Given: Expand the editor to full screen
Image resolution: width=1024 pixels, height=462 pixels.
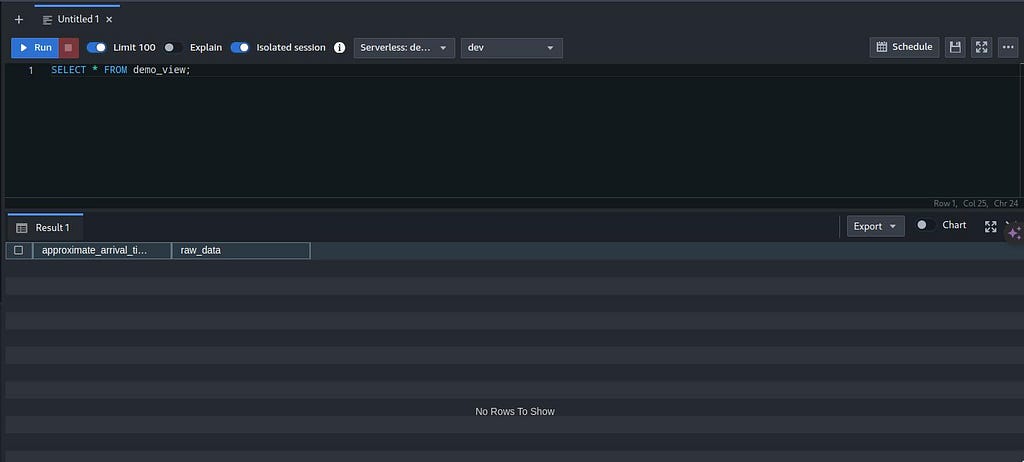Looking at the screenshot, I should click(982, 47).
